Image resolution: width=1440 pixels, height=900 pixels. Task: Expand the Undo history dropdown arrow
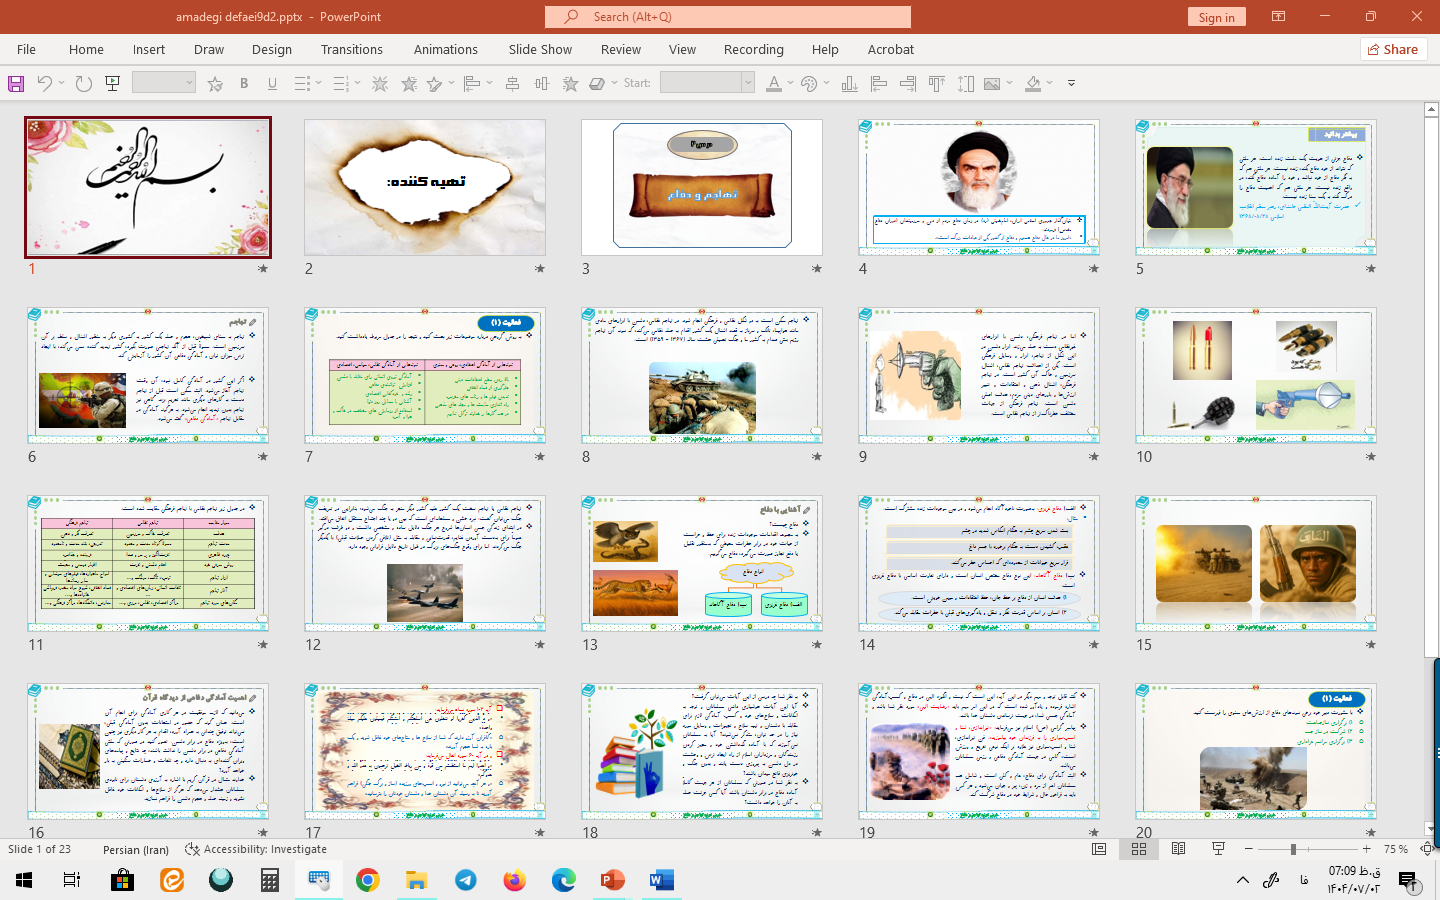pos(61,84)
